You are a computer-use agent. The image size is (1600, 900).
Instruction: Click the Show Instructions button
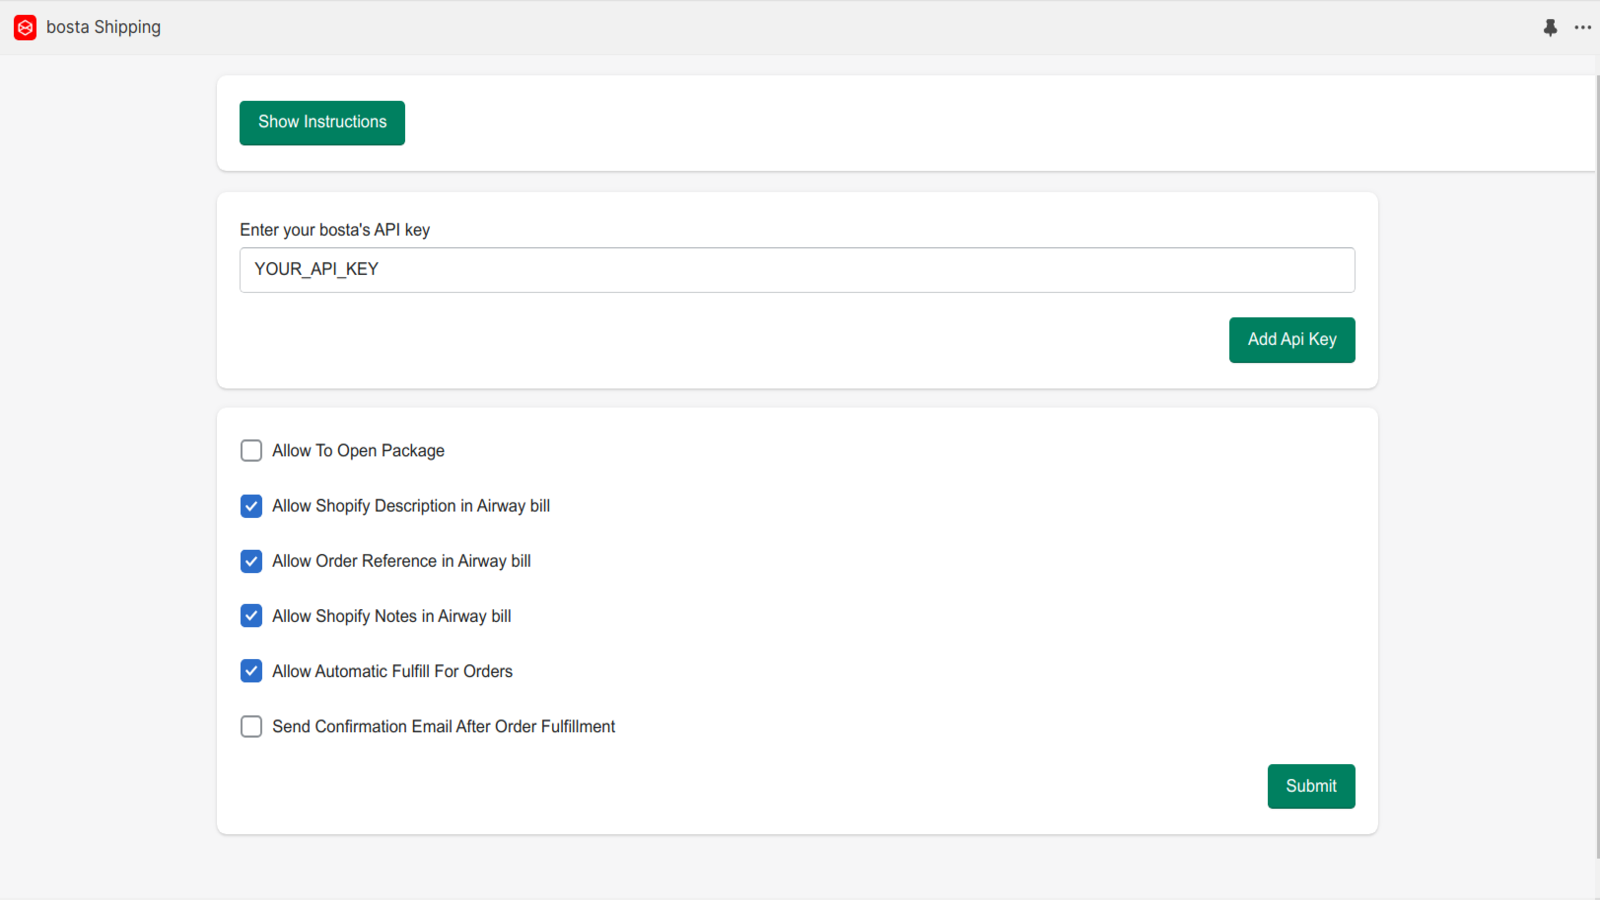click(x=321, y=122)
